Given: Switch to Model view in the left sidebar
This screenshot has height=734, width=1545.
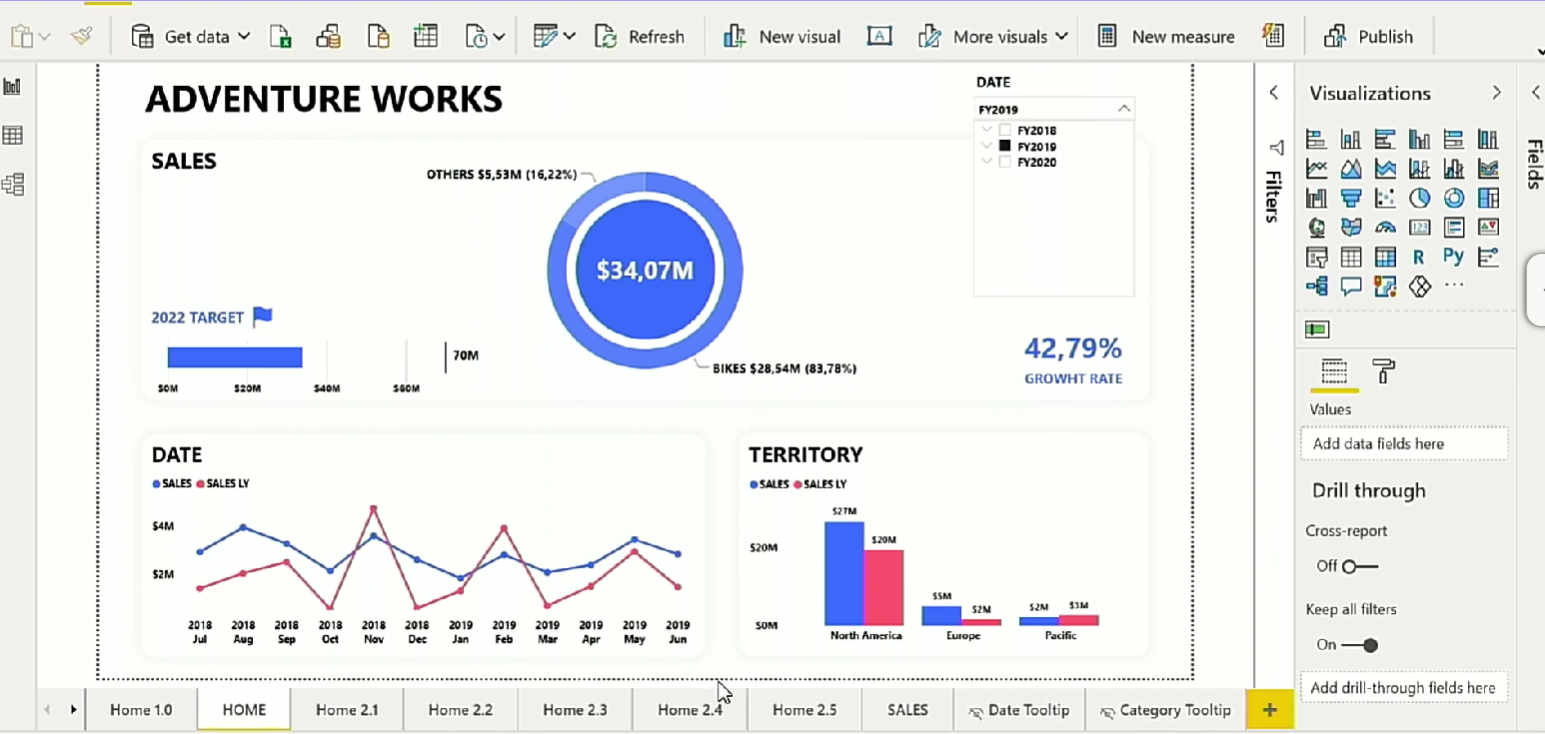Looking at the screenshot, I should 12,183.
